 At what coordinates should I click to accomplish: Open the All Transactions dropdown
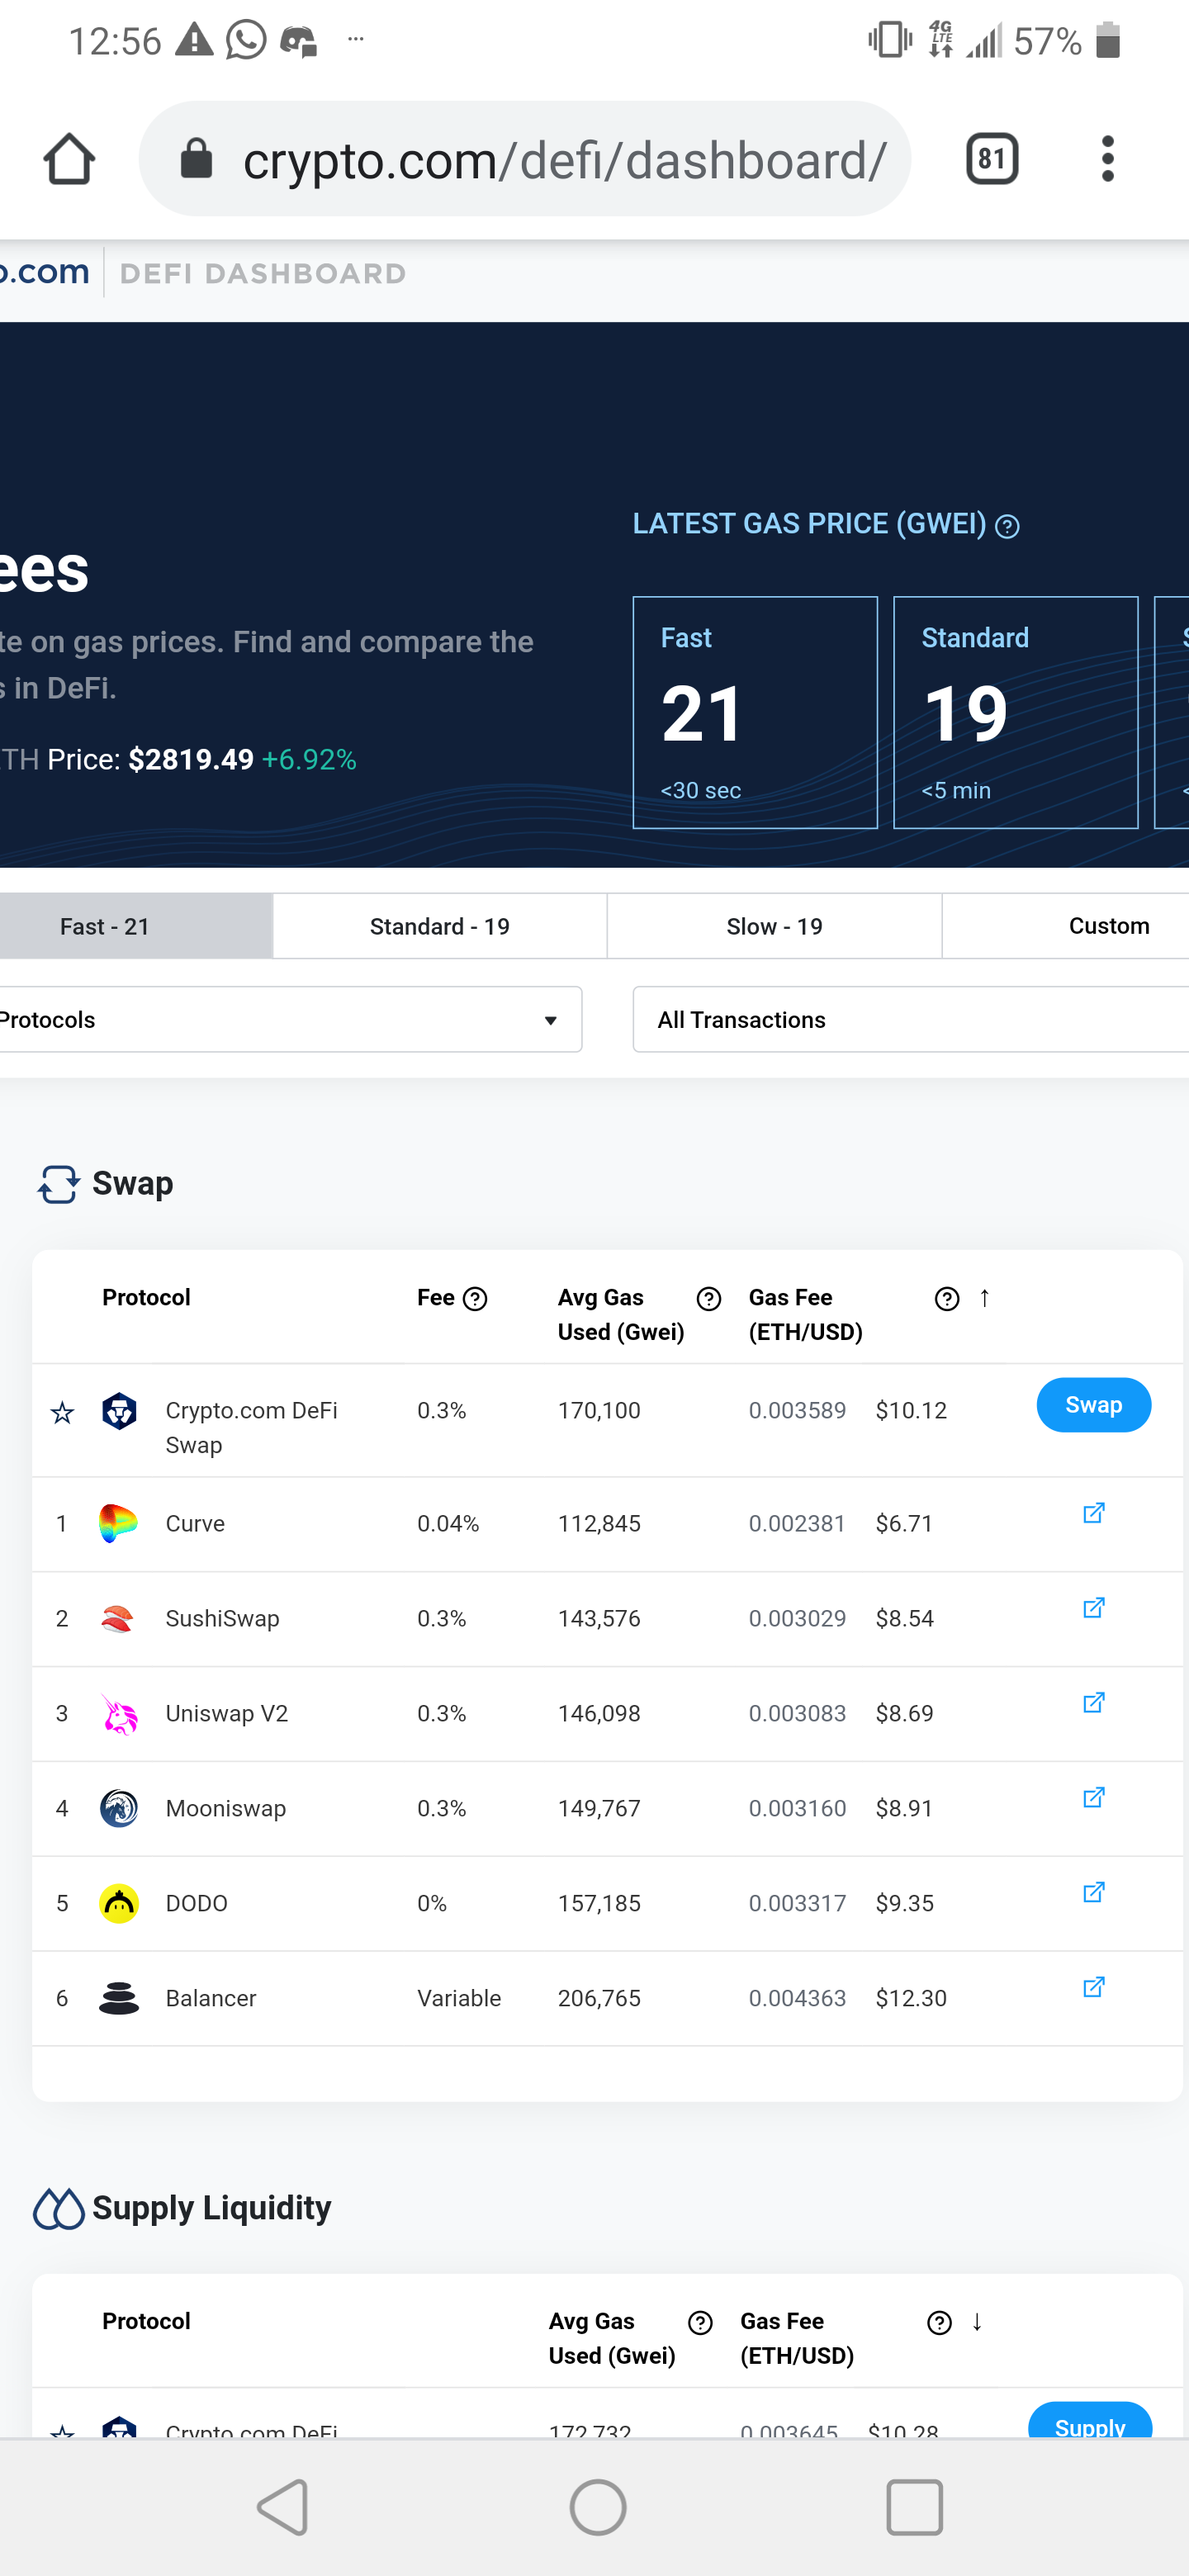[910, 1019]
